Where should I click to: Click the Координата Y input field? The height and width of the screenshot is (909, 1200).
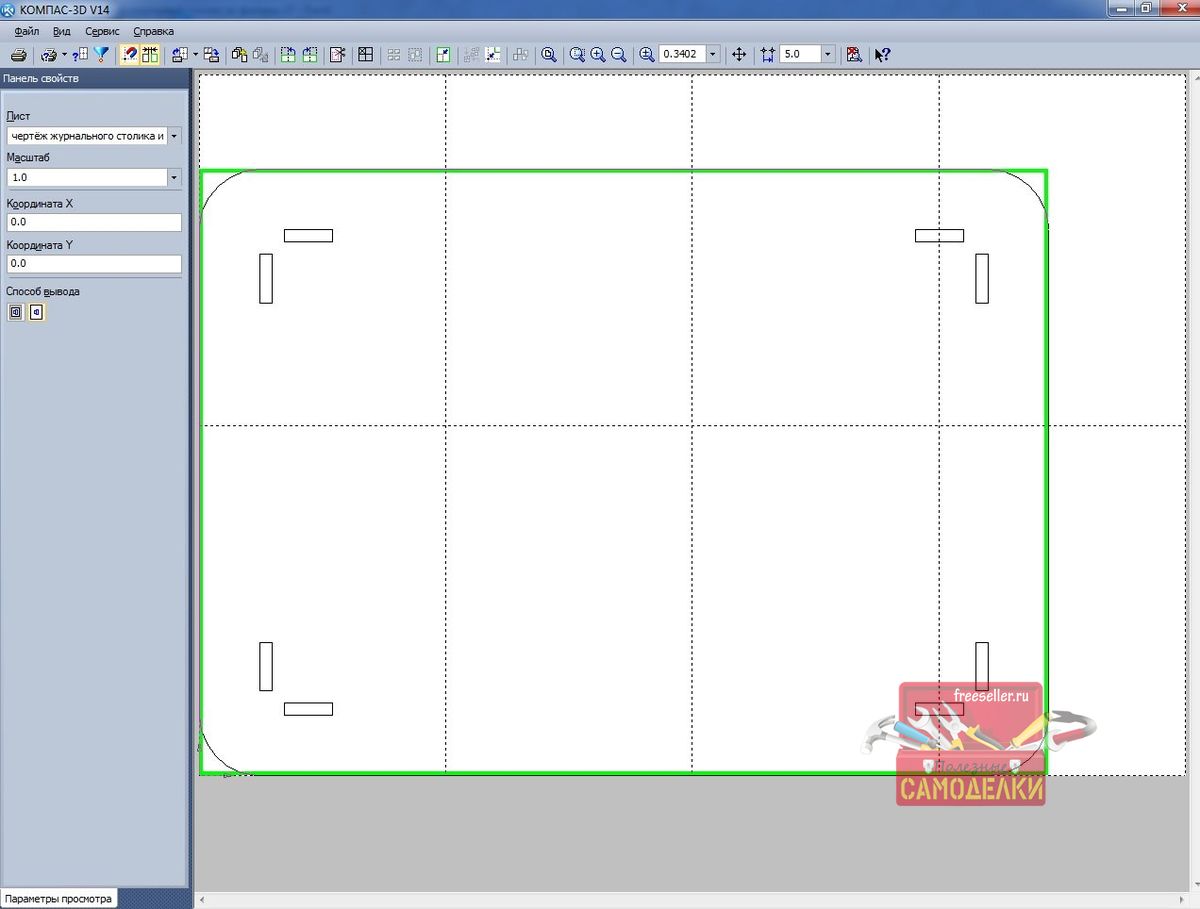click(x=93, y=264)
